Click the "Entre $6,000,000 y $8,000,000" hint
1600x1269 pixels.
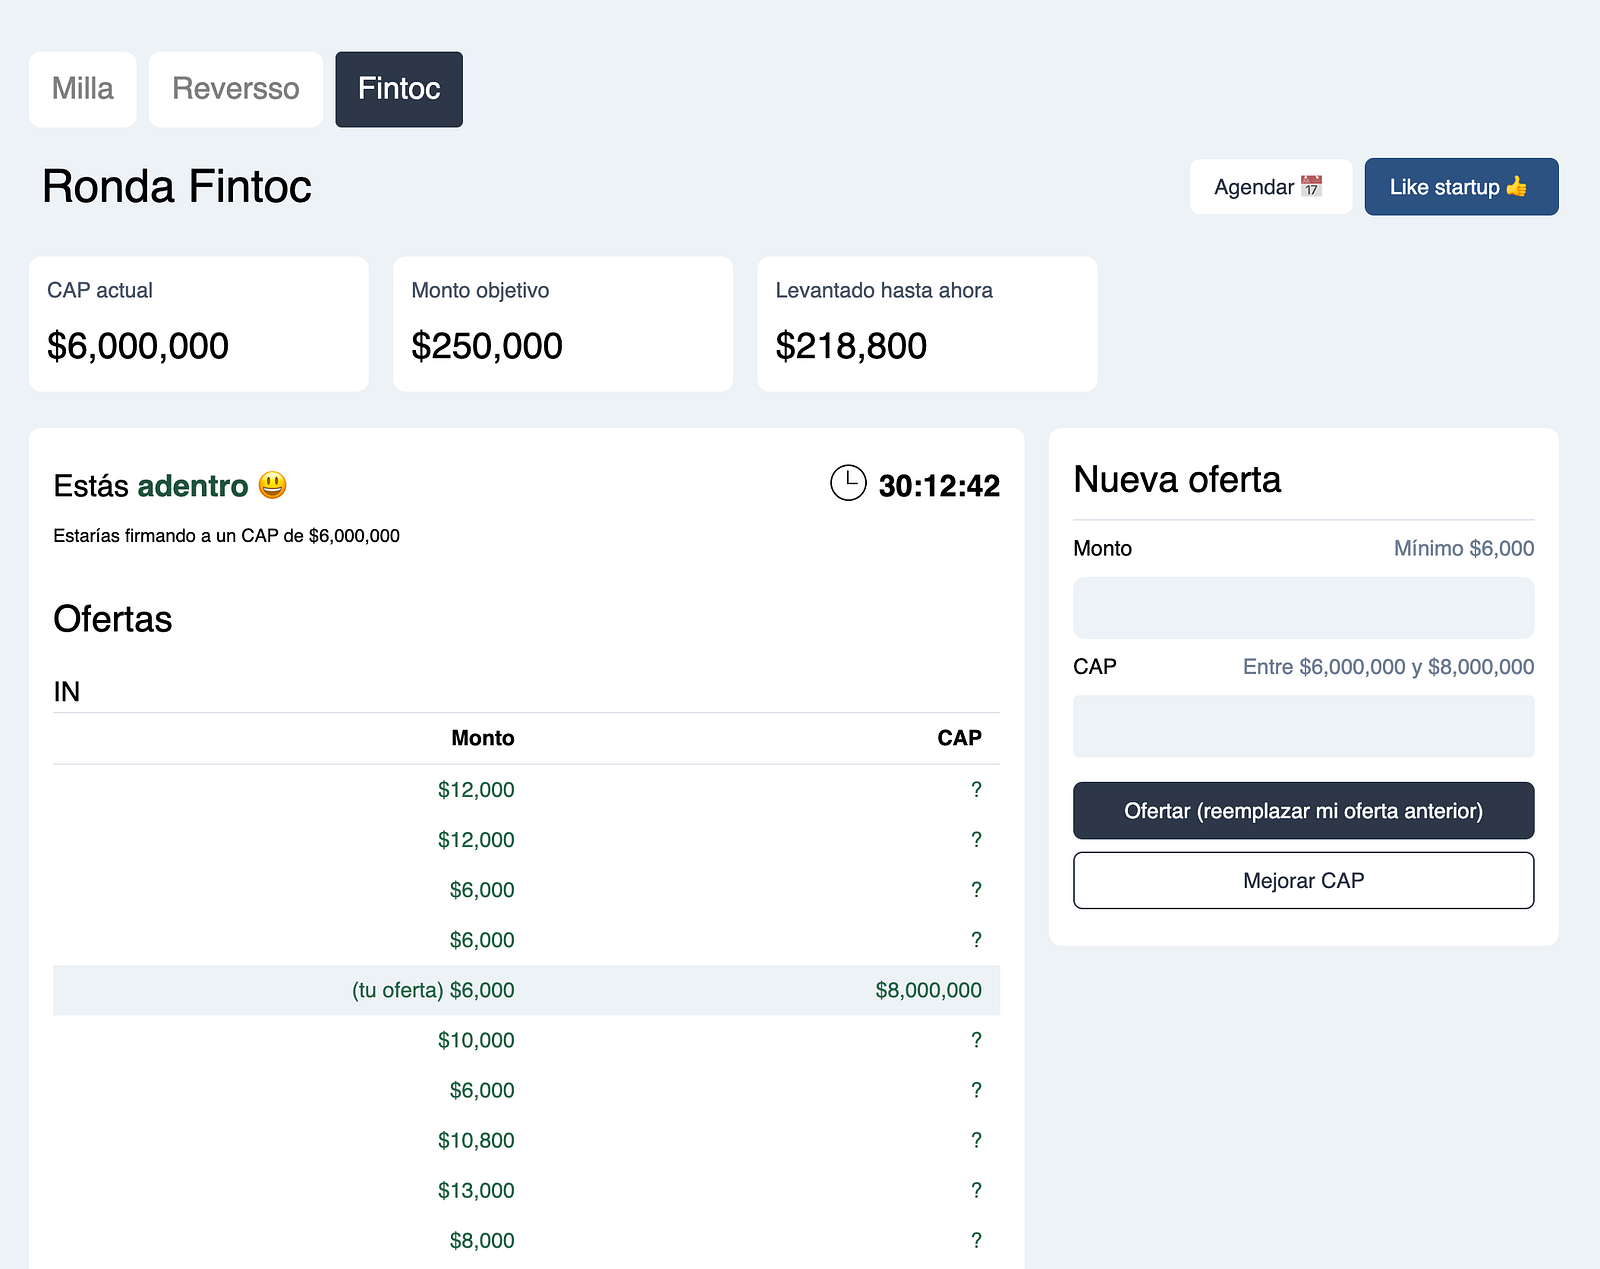pyautogui.click(x=1389, y=667)
